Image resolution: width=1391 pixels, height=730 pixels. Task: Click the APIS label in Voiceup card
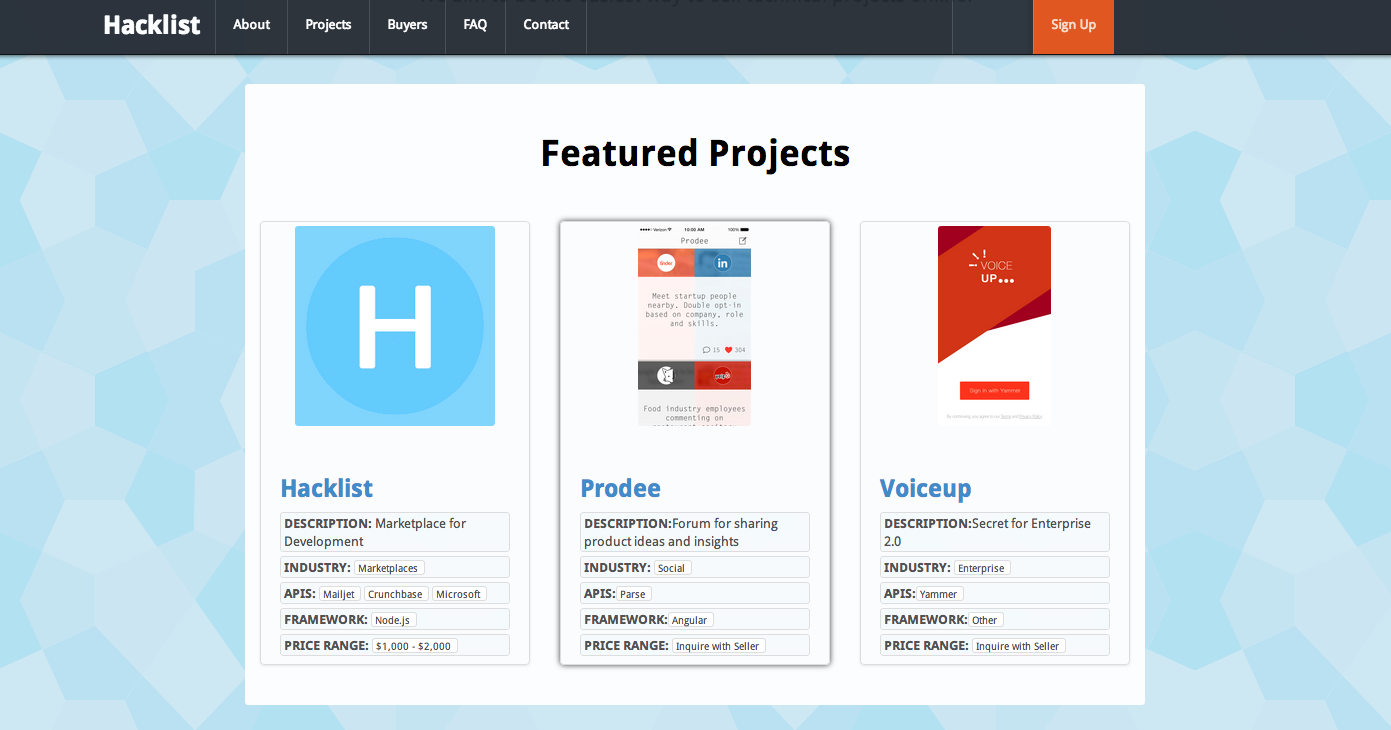pos(900,594)
